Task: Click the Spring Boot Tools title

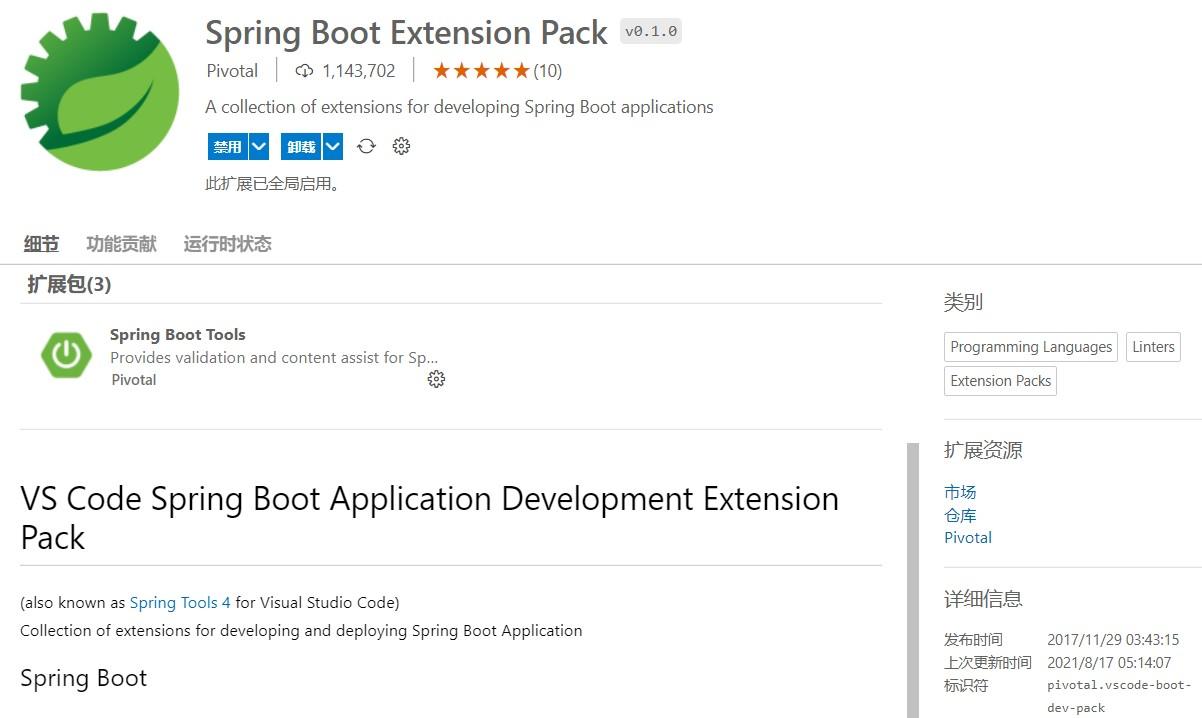Action: tap(177, 335)
